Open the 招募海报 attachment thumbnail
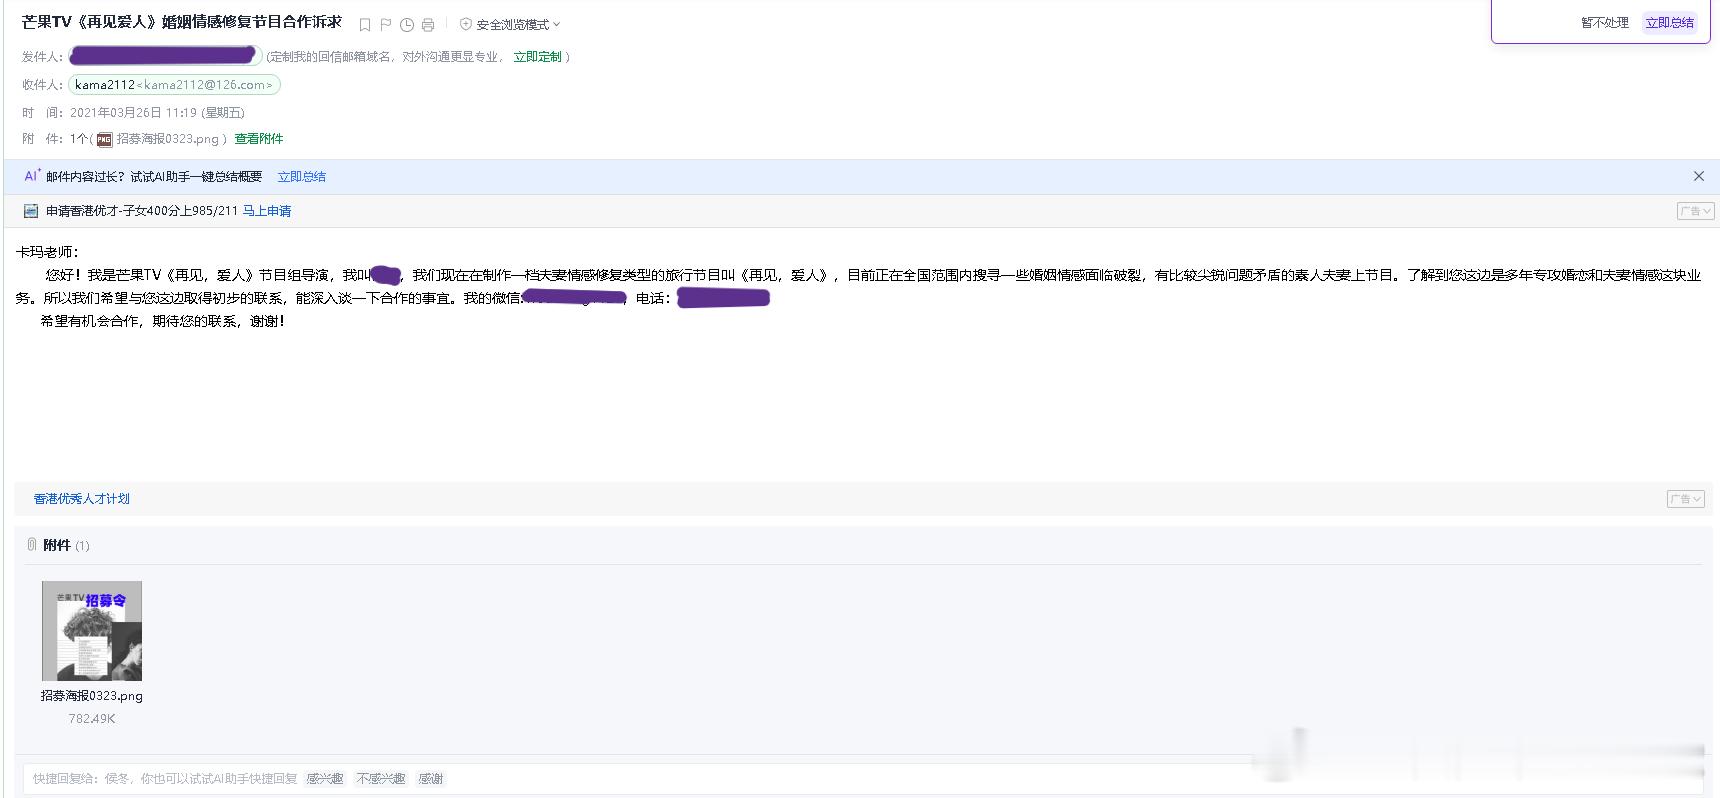The image size is (1720, 798). pos(92,631)
